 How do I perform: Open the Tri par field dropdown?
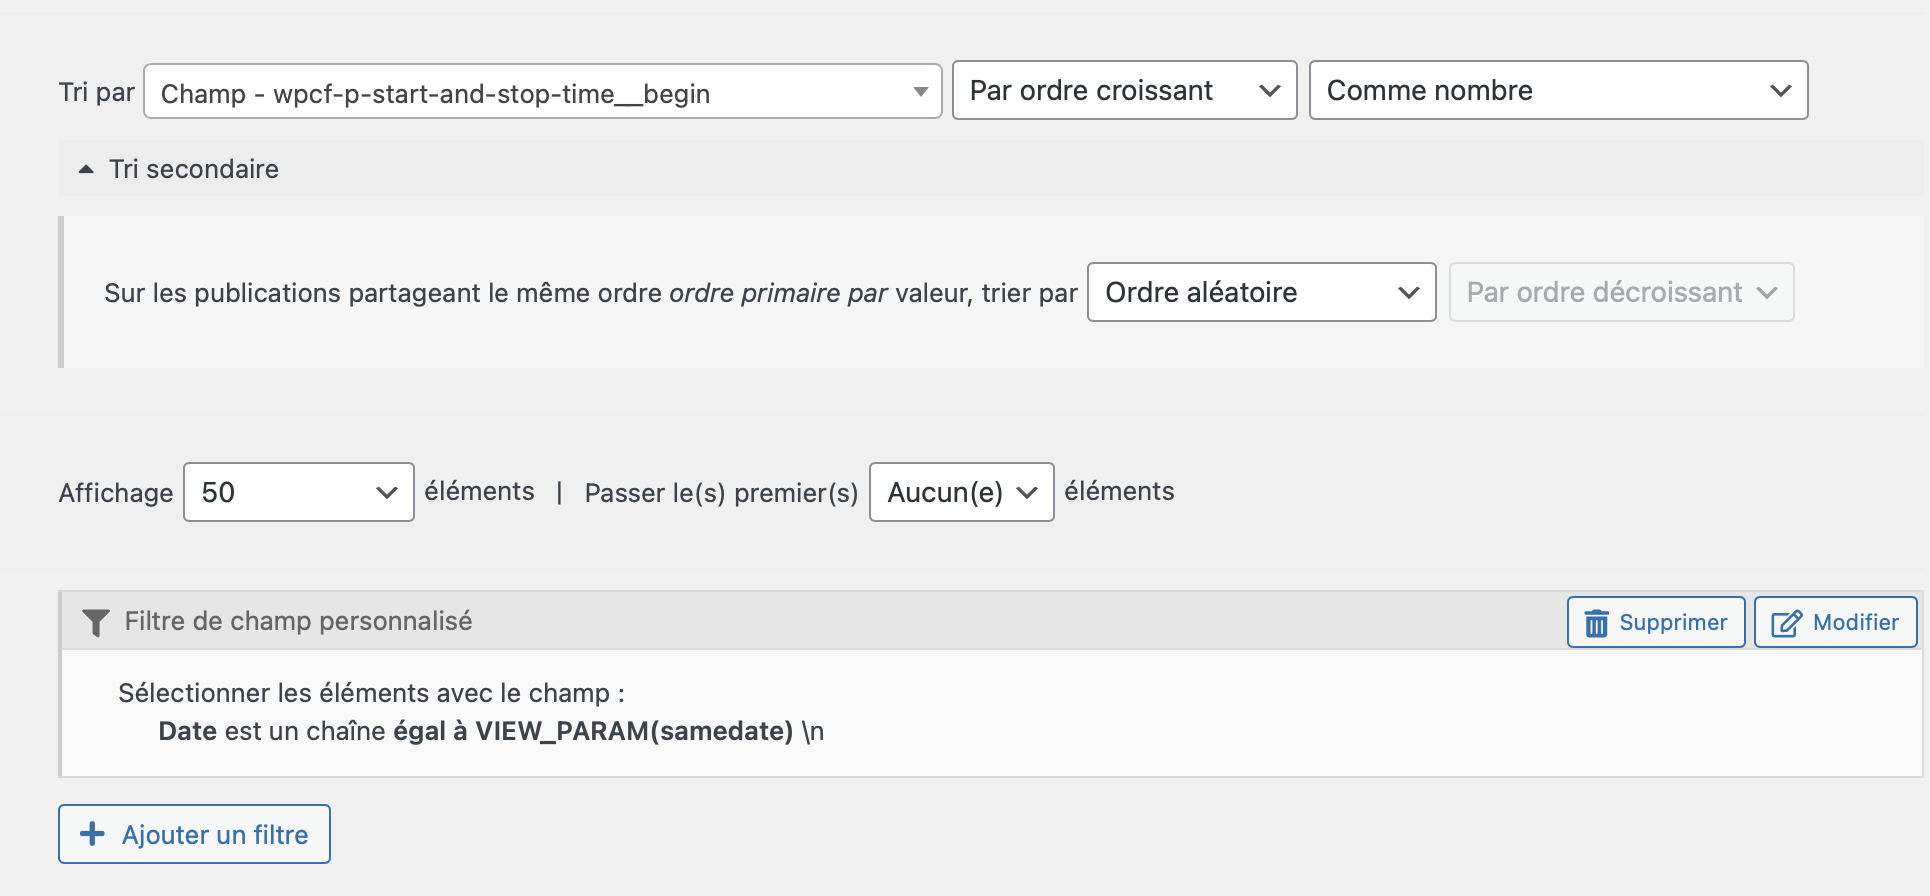pyautogui.click(x=543, y=92)
